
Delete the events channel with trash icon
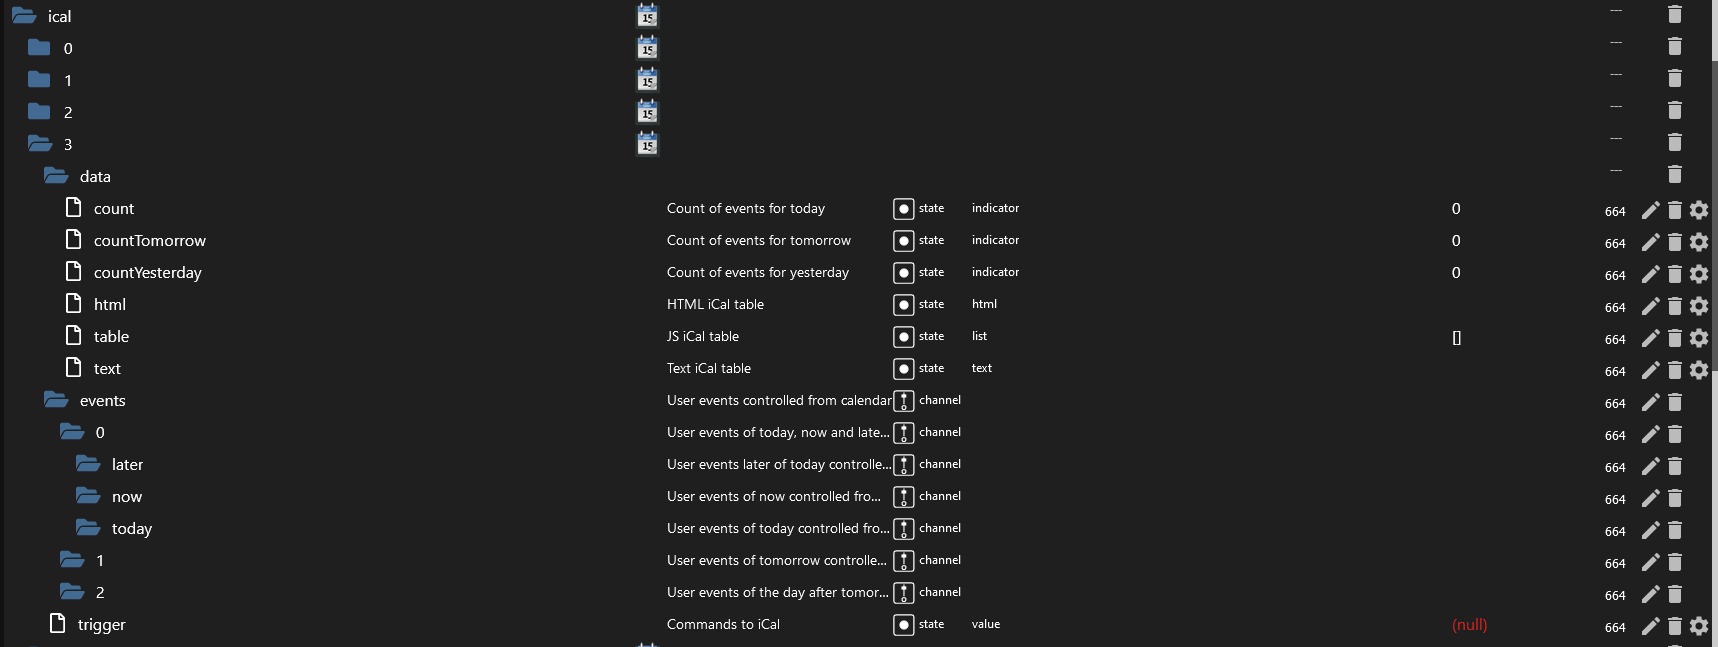pos(1675,402)
